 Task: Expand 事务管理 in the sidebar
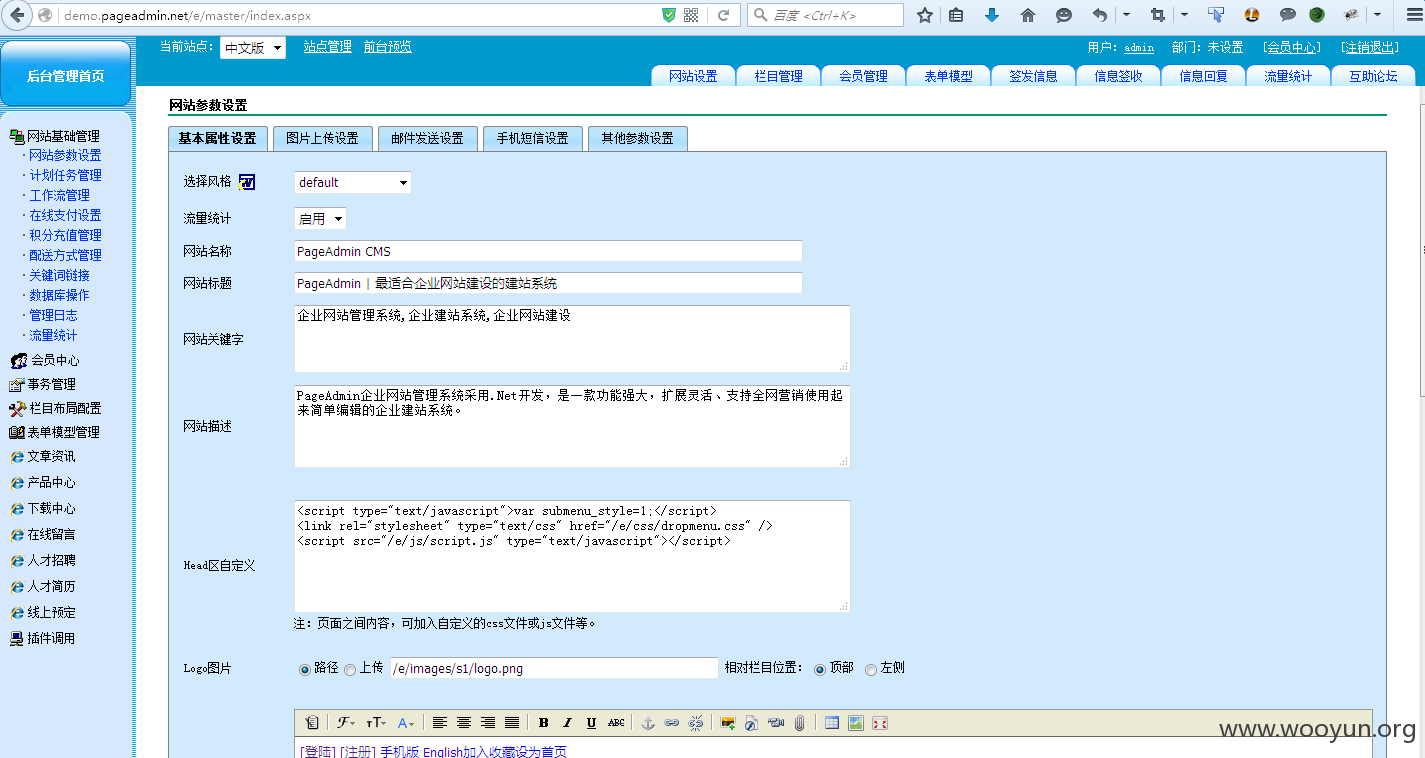coord(51,384)
